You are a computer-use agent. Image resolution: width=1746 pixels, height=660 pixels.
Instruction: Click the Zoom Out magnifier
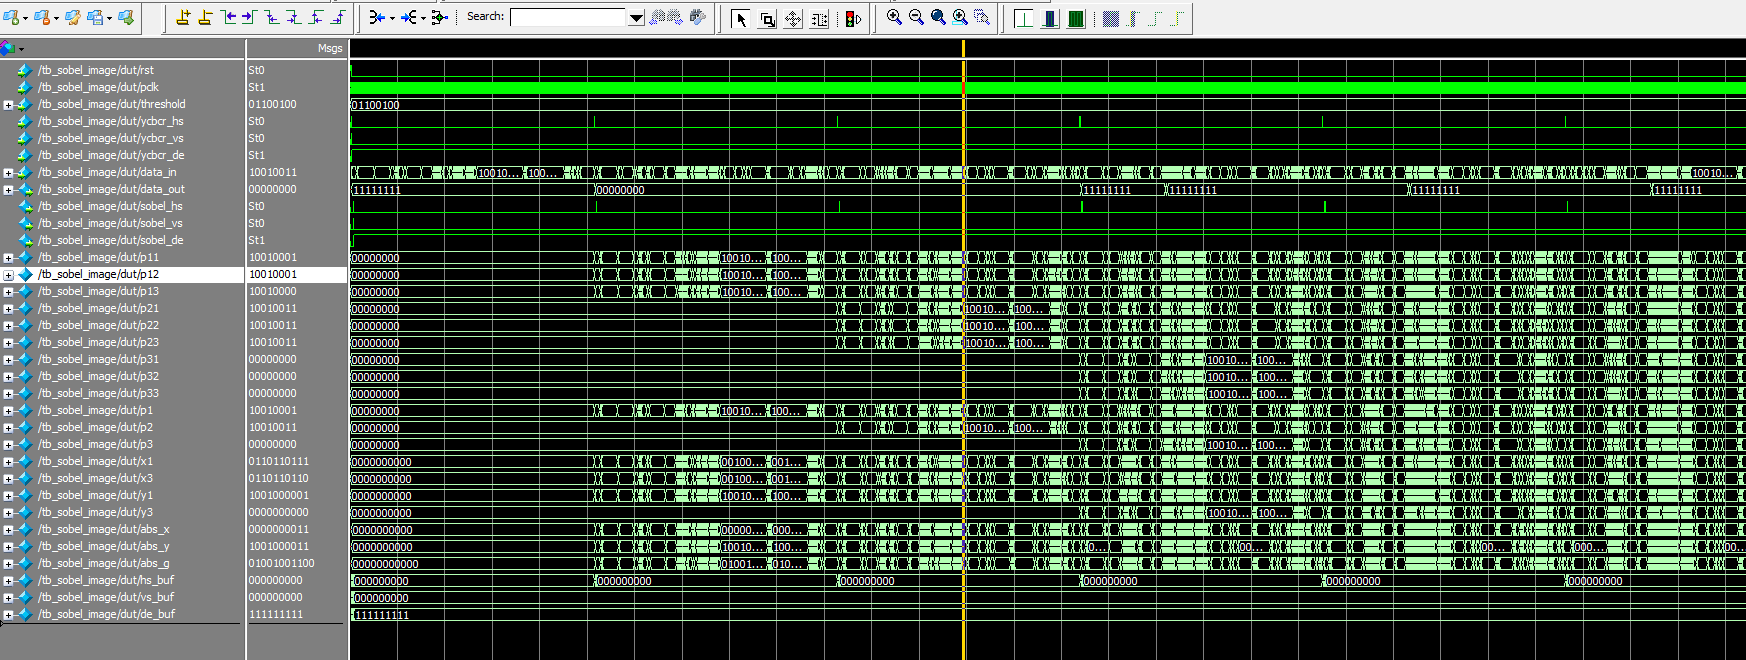coord(916,17)
